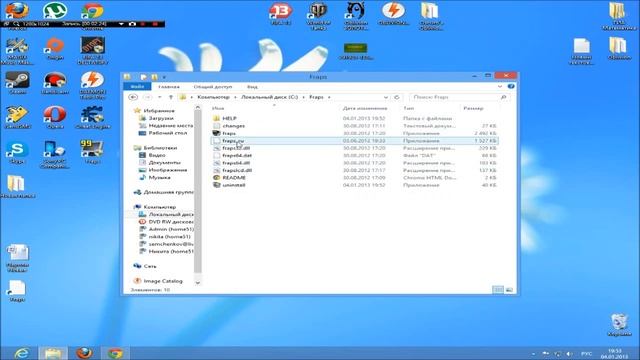Click the volume icon in system tray

[569, 353]
